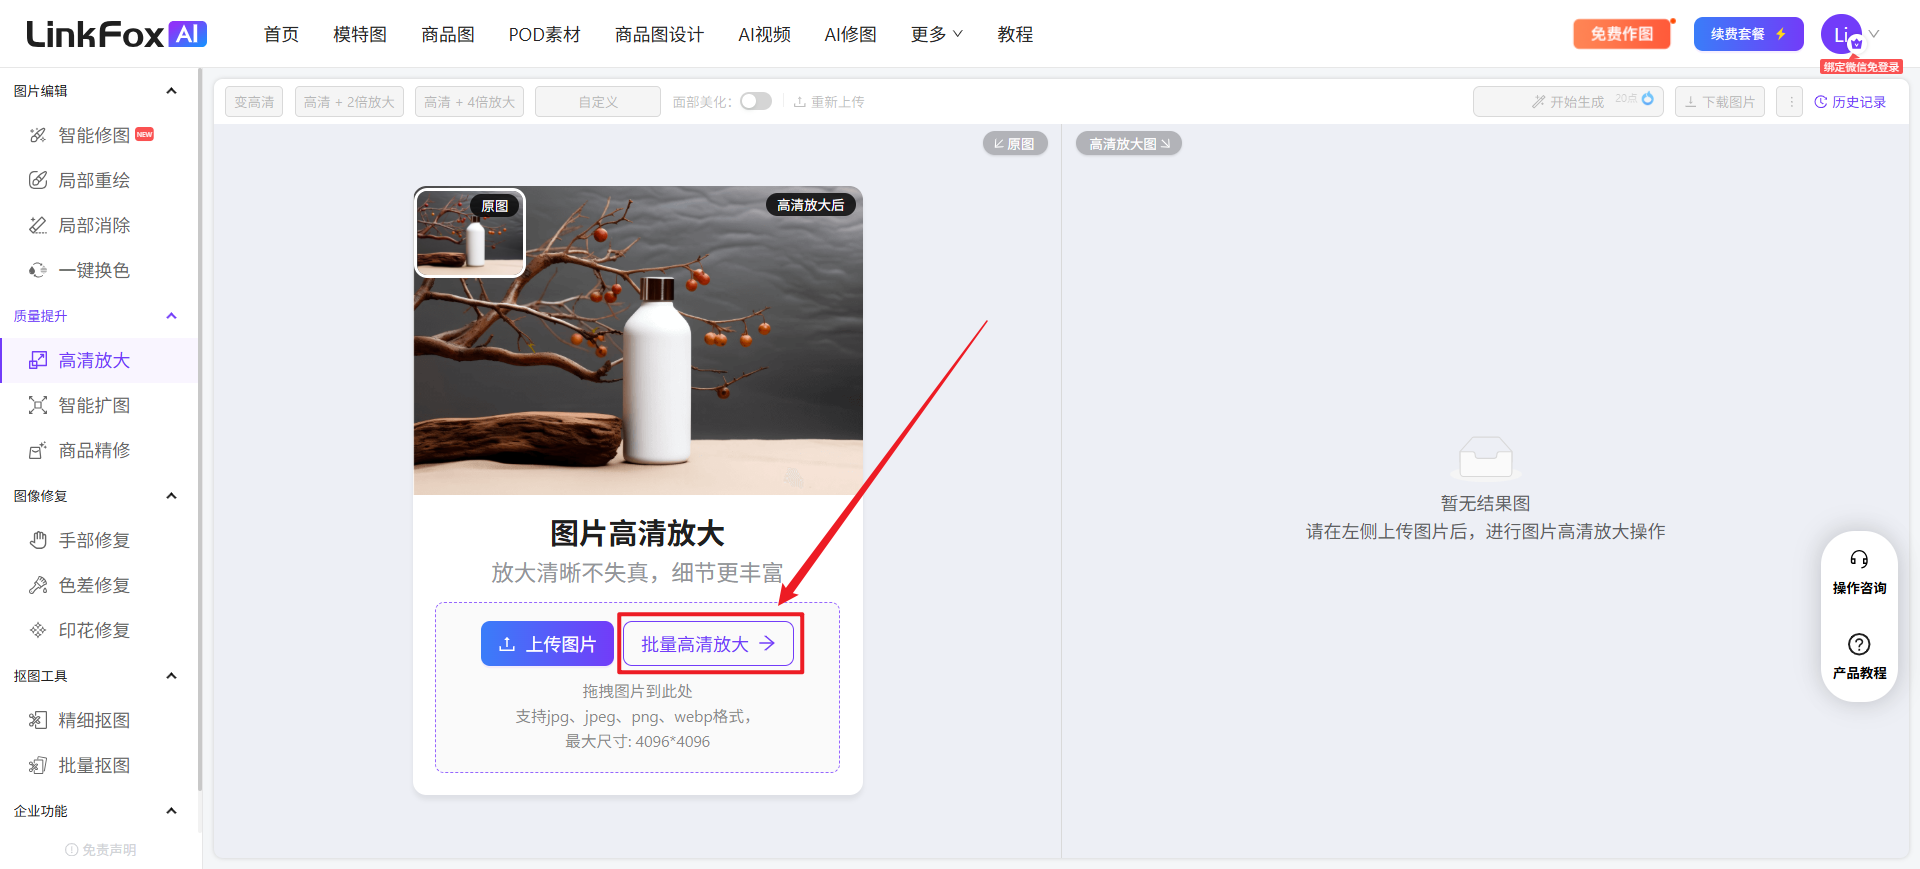
Task: Collapse the 图片编辑 section
Action: (x=171, y=91)
